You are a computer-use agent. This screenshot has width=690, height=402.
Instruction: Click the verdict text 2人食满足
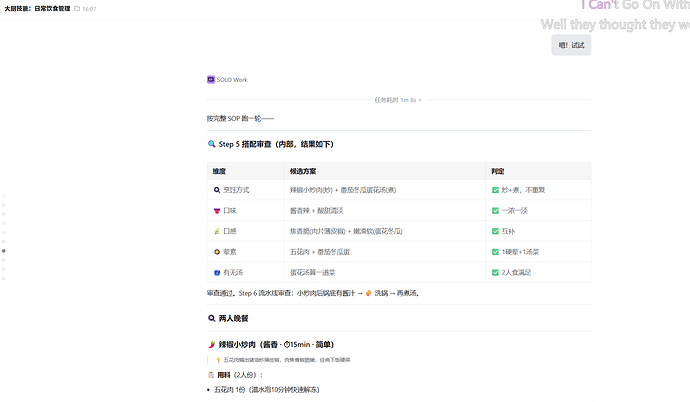click(516, 273)
